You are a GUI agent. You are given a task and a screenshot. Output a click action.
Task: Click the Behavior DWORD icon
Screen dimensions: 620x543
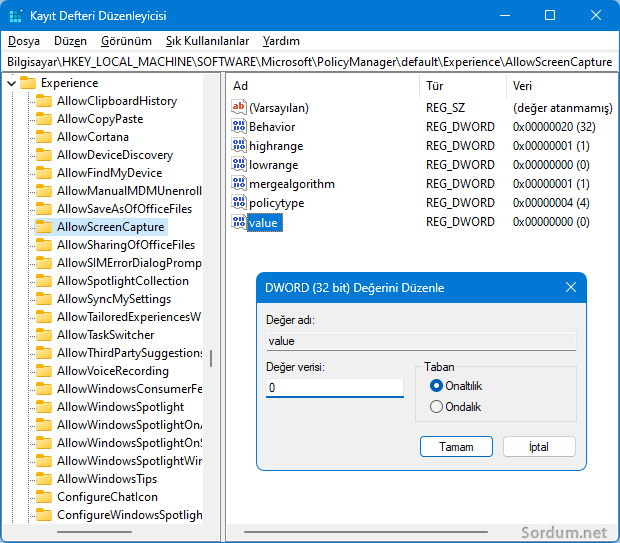(x=238, y=126)
